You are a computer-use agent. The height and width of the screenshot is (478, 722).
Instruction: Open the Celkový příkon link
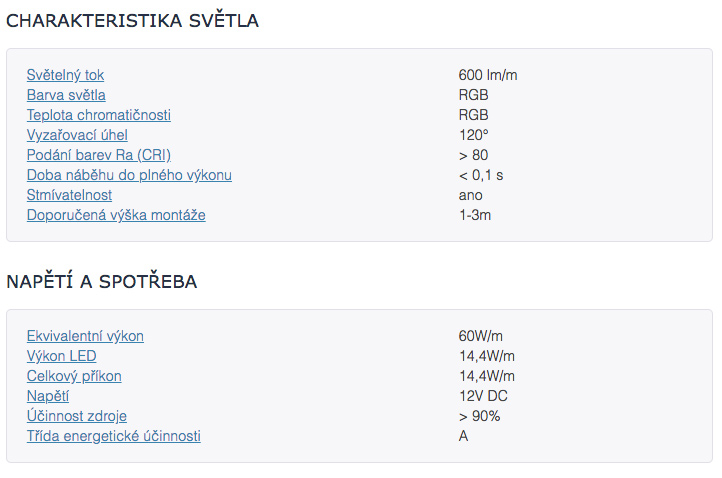click(x=74, y=376)
